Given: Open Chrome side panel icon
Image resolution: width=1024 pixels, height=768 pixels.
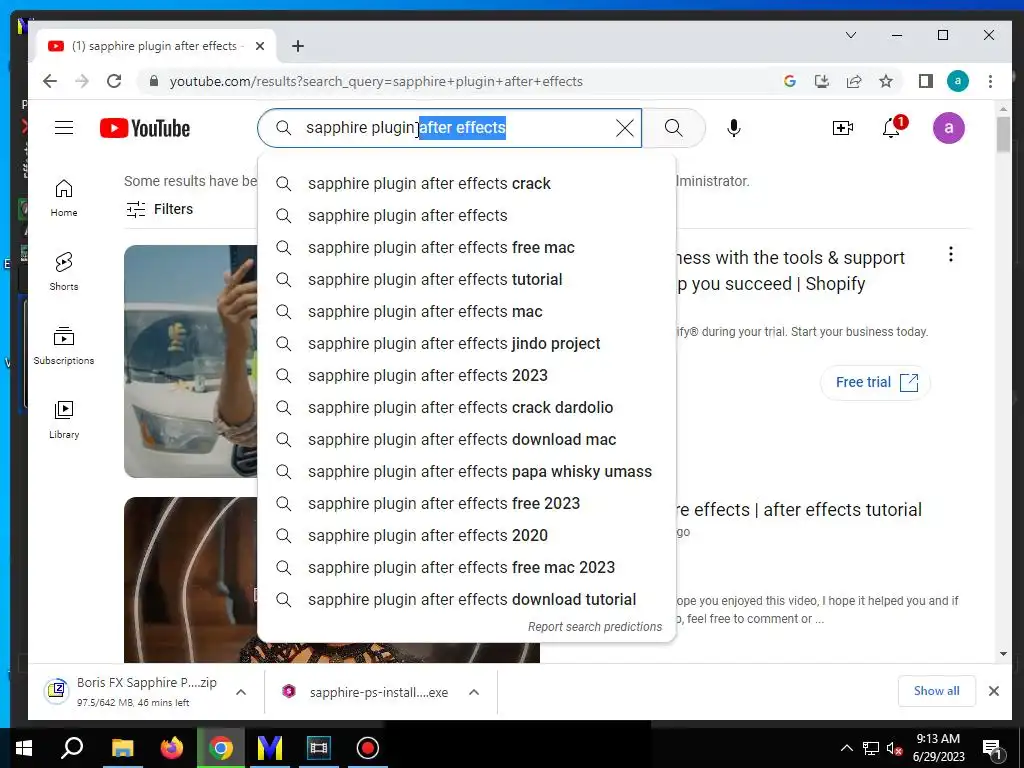Looking at the screenshot, I should coord(925,81).
